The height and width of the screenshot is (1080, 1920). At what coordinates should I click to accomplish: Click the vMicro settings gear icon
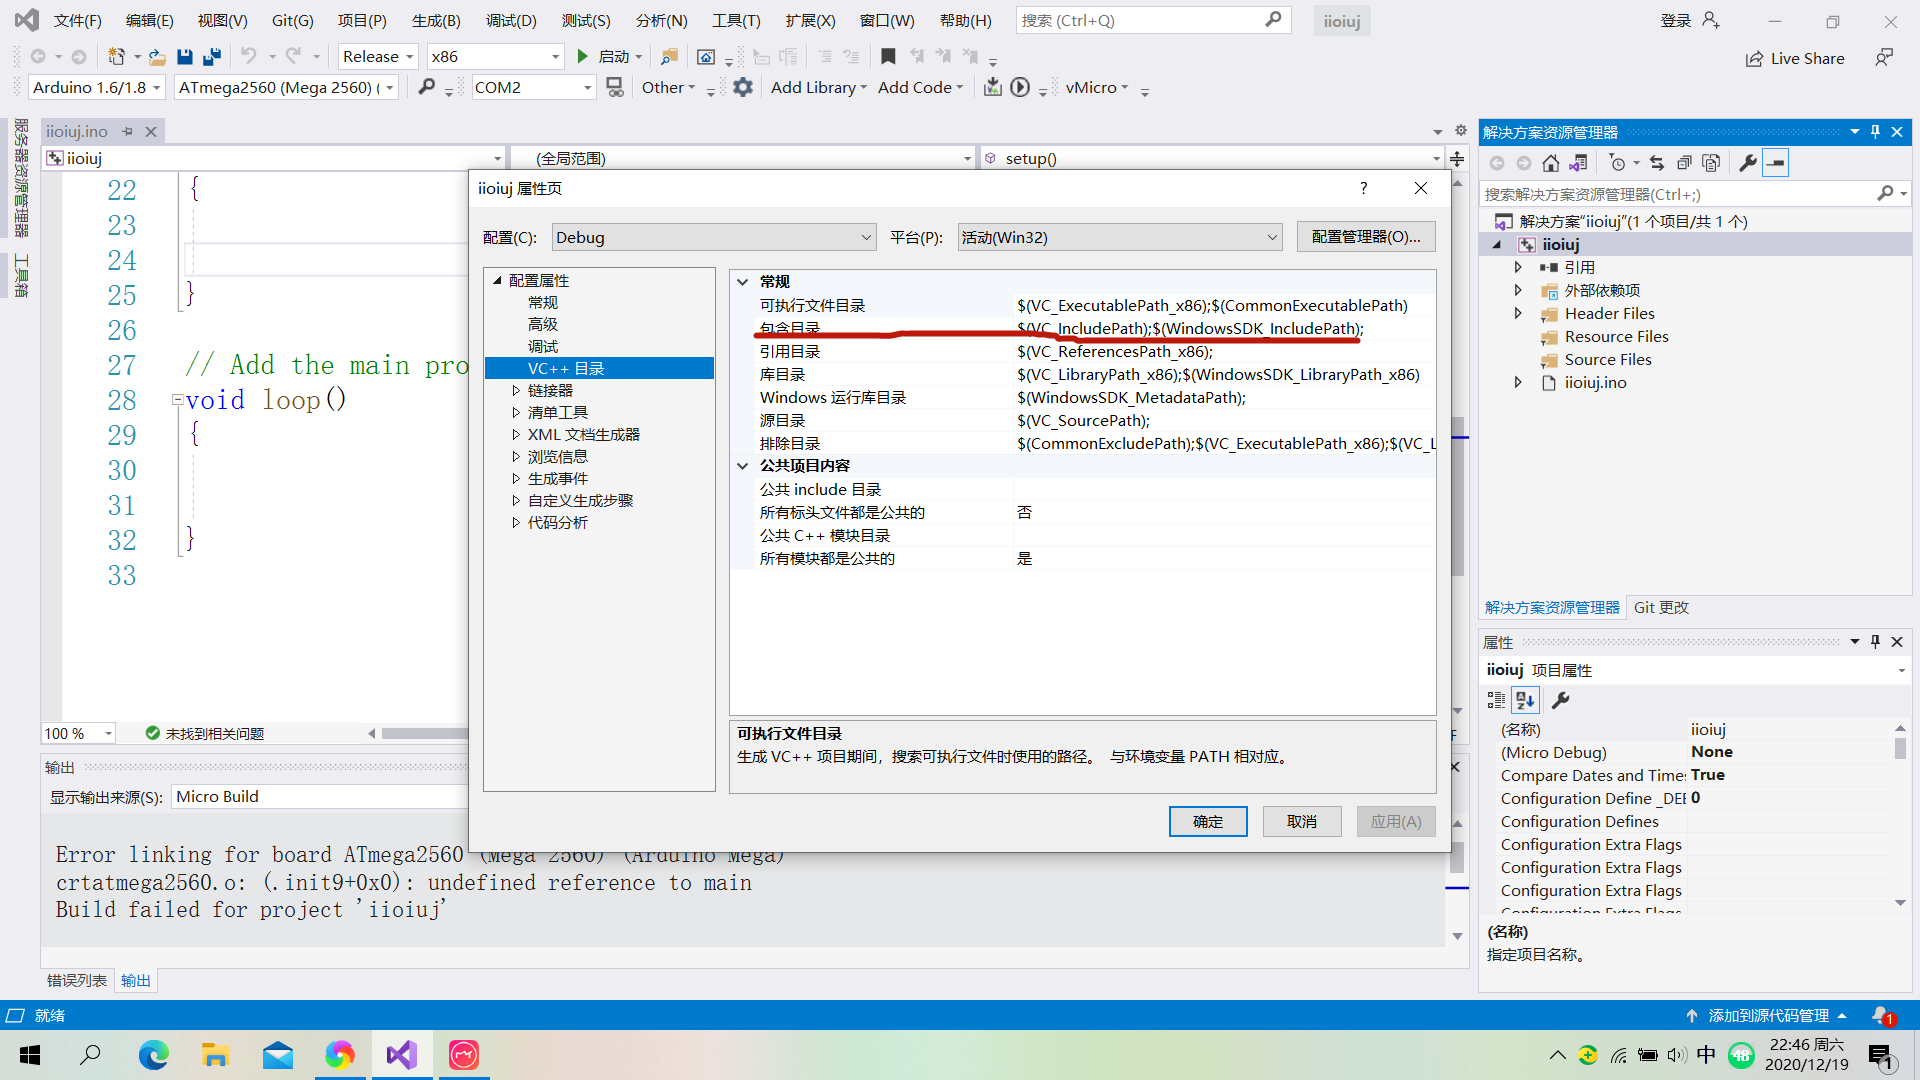pos(742,88)
